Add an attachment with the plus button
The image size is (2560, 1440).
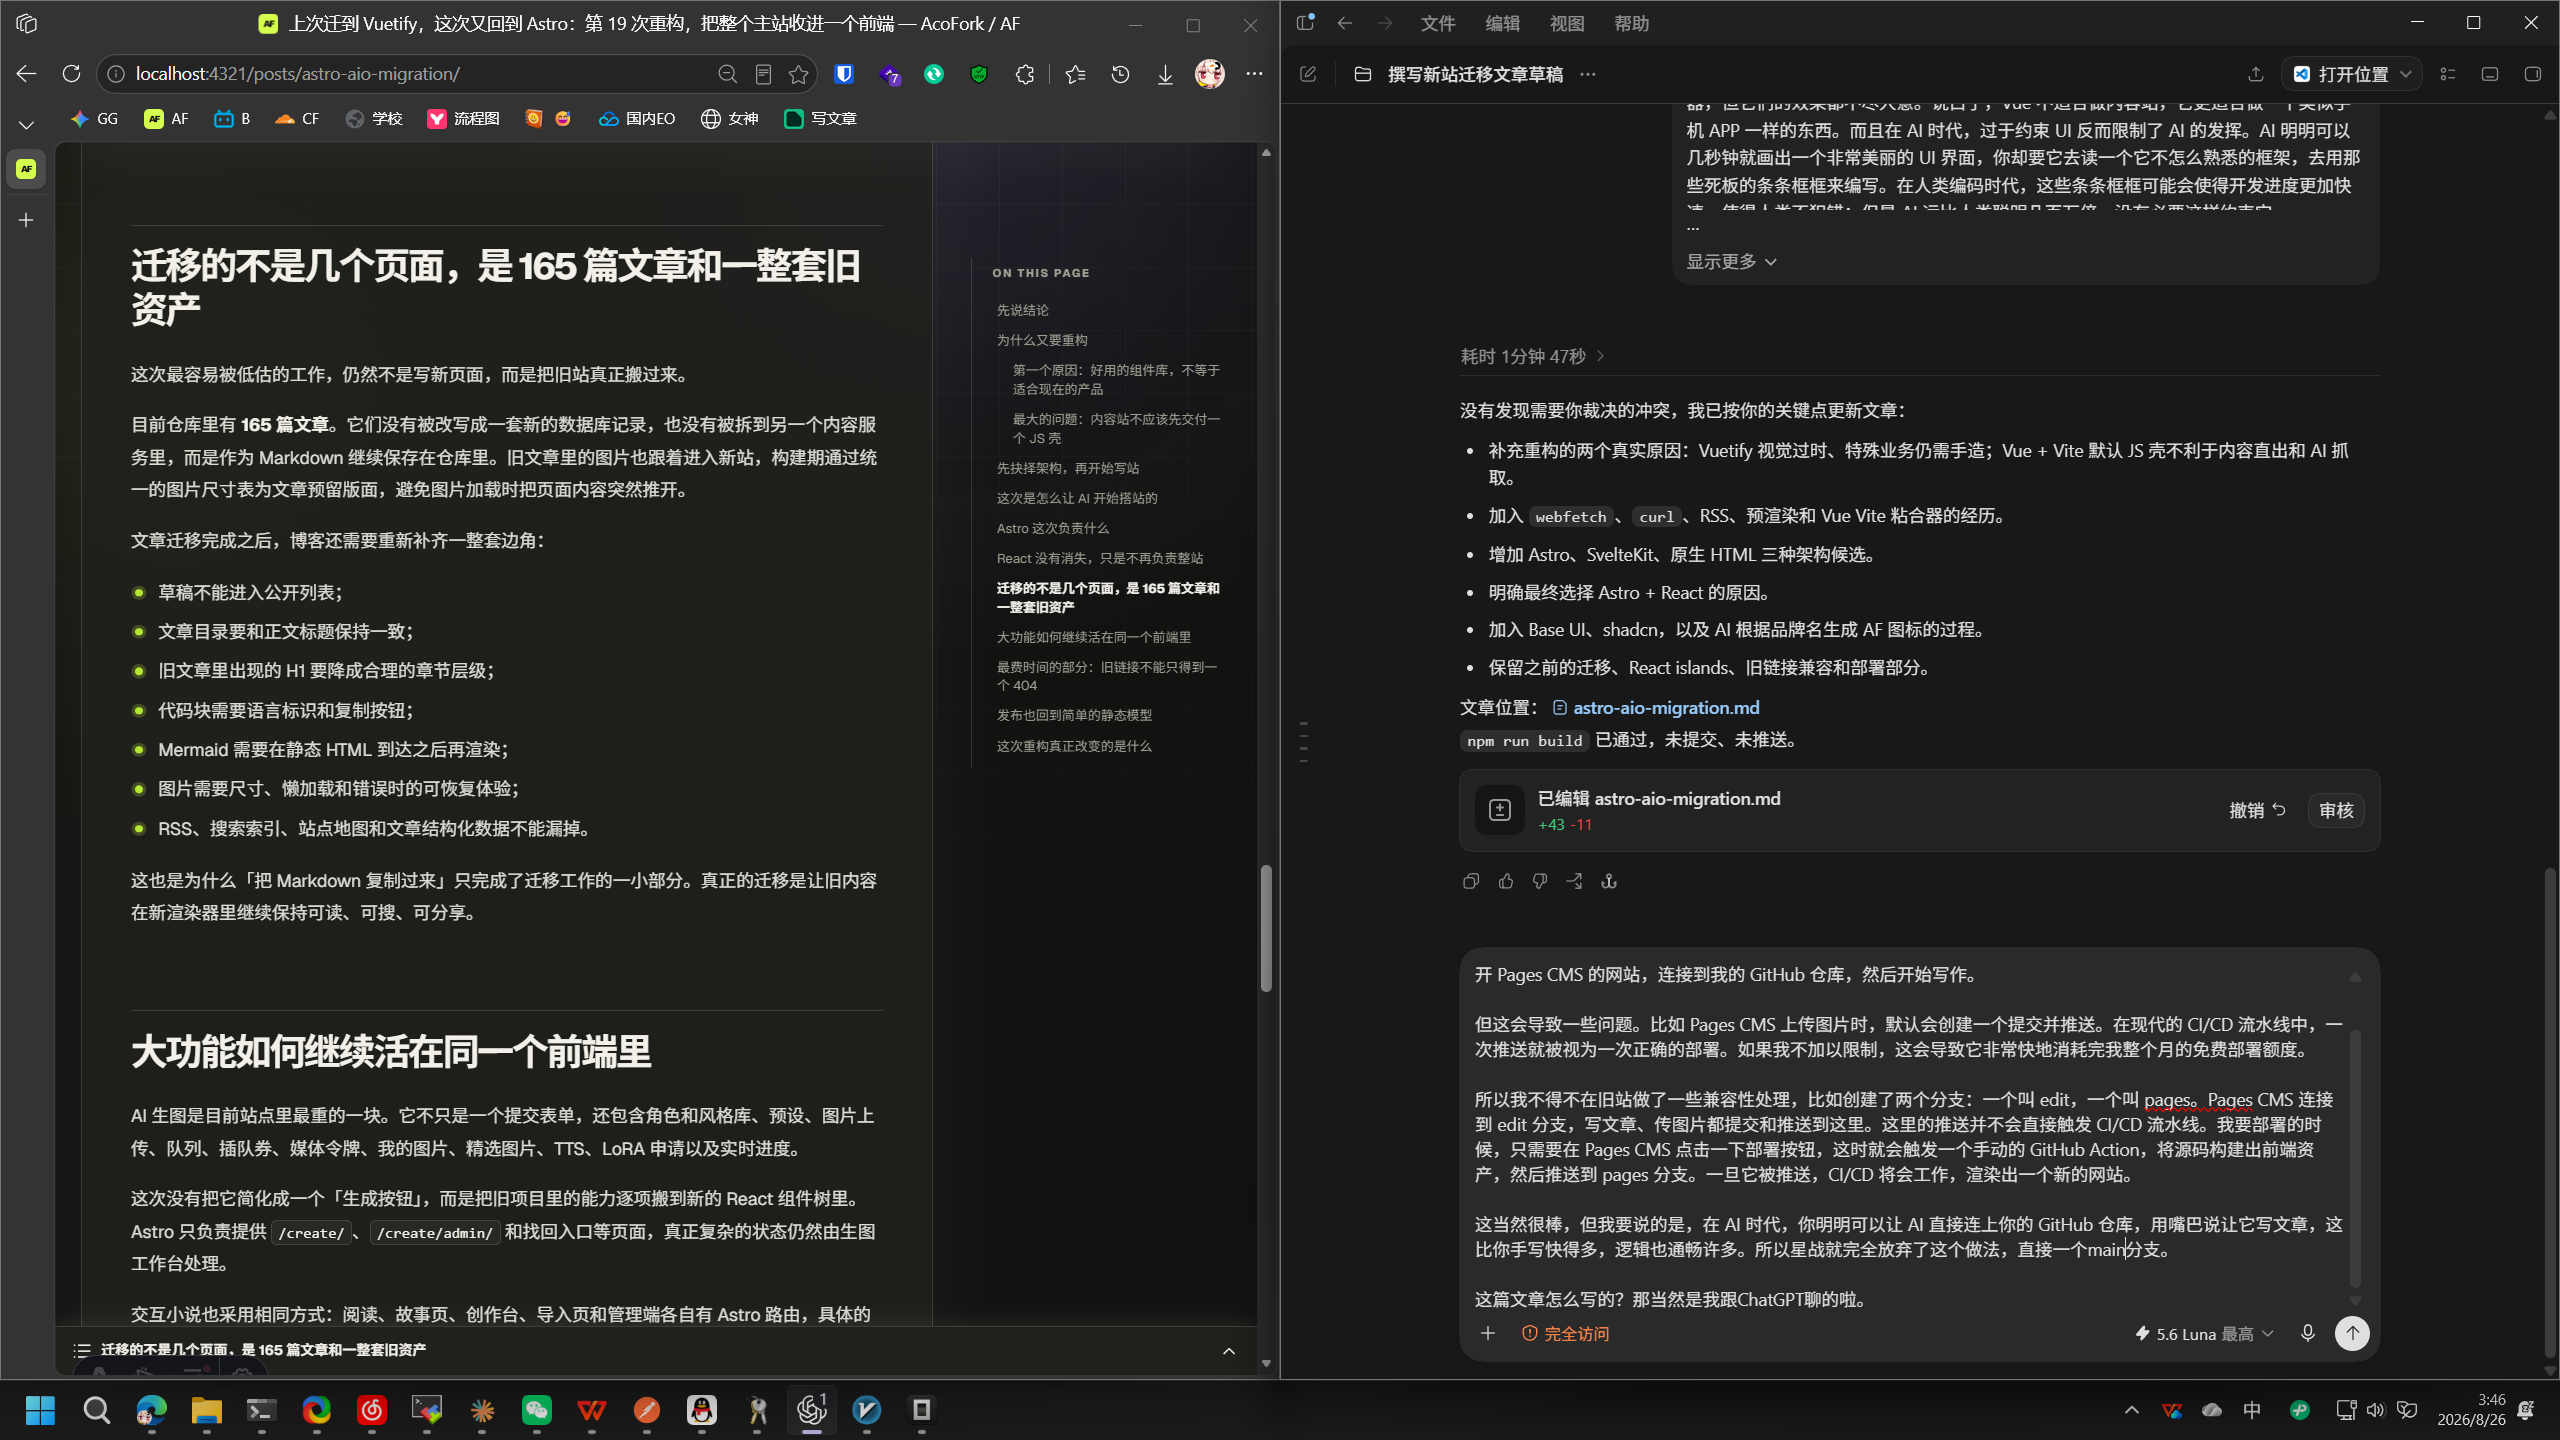coord(1488,1334)
